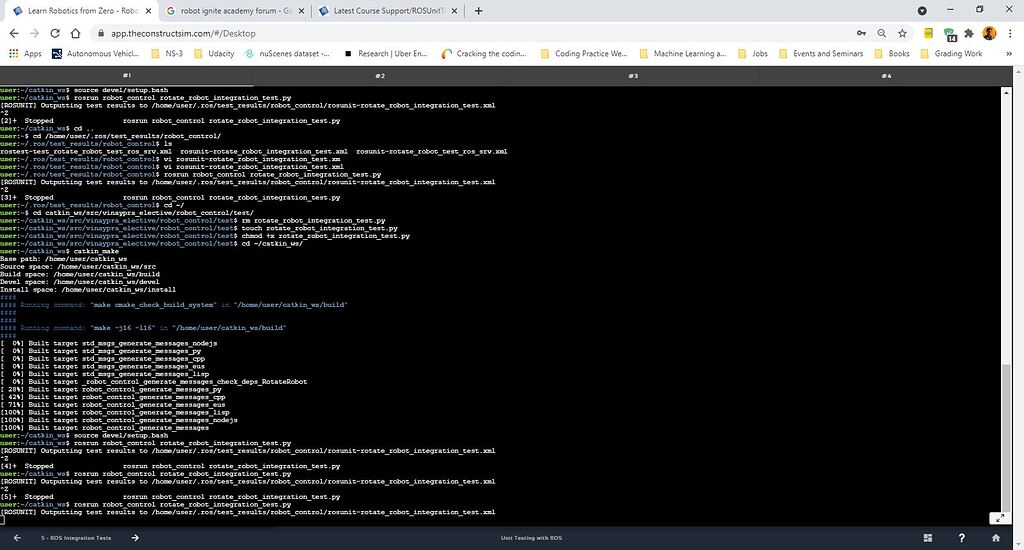
Task: Open the Udacity bookmark folder
Action: coord(214,54)
